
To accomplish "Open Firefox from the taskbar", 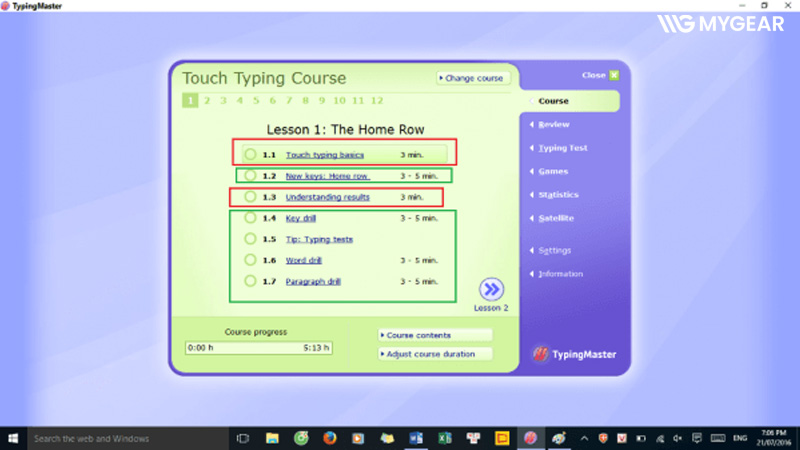I will 330,438.
